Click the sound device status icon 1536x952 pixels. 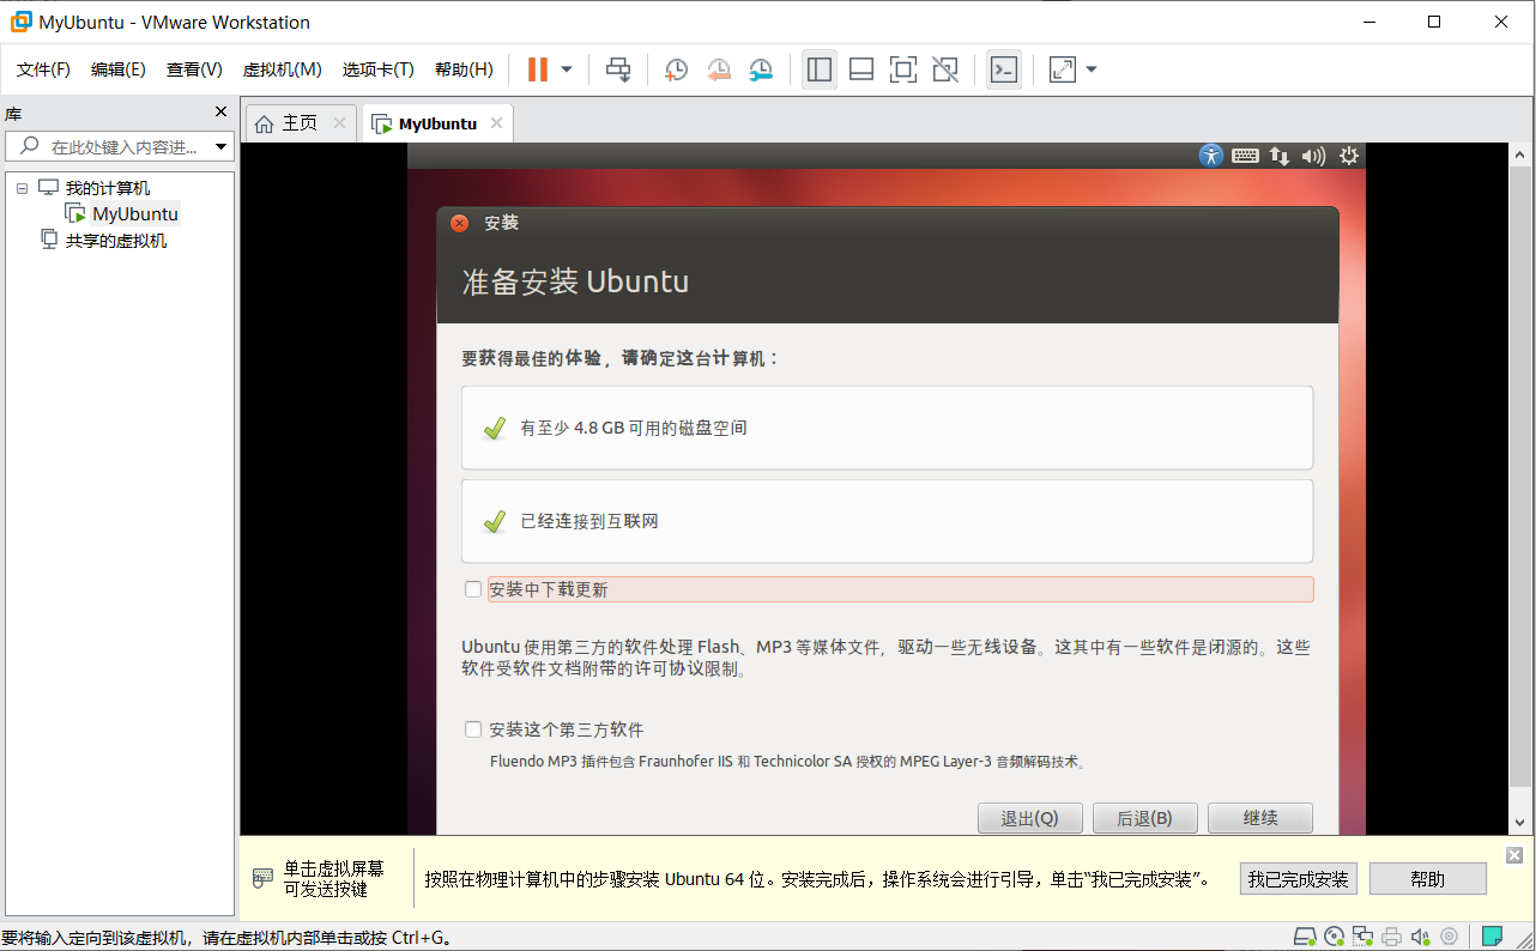(1419, 938)
